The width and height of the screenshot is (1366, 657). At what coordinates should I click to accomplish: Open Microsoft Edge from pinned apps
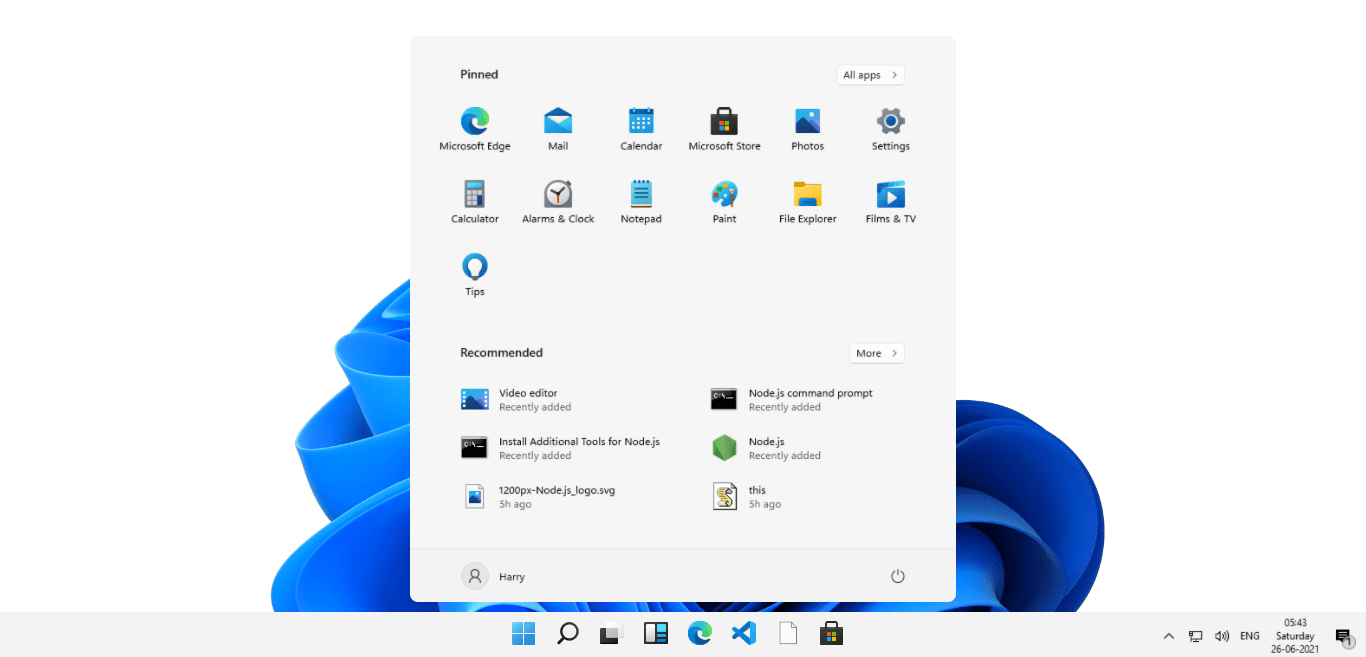474,120
